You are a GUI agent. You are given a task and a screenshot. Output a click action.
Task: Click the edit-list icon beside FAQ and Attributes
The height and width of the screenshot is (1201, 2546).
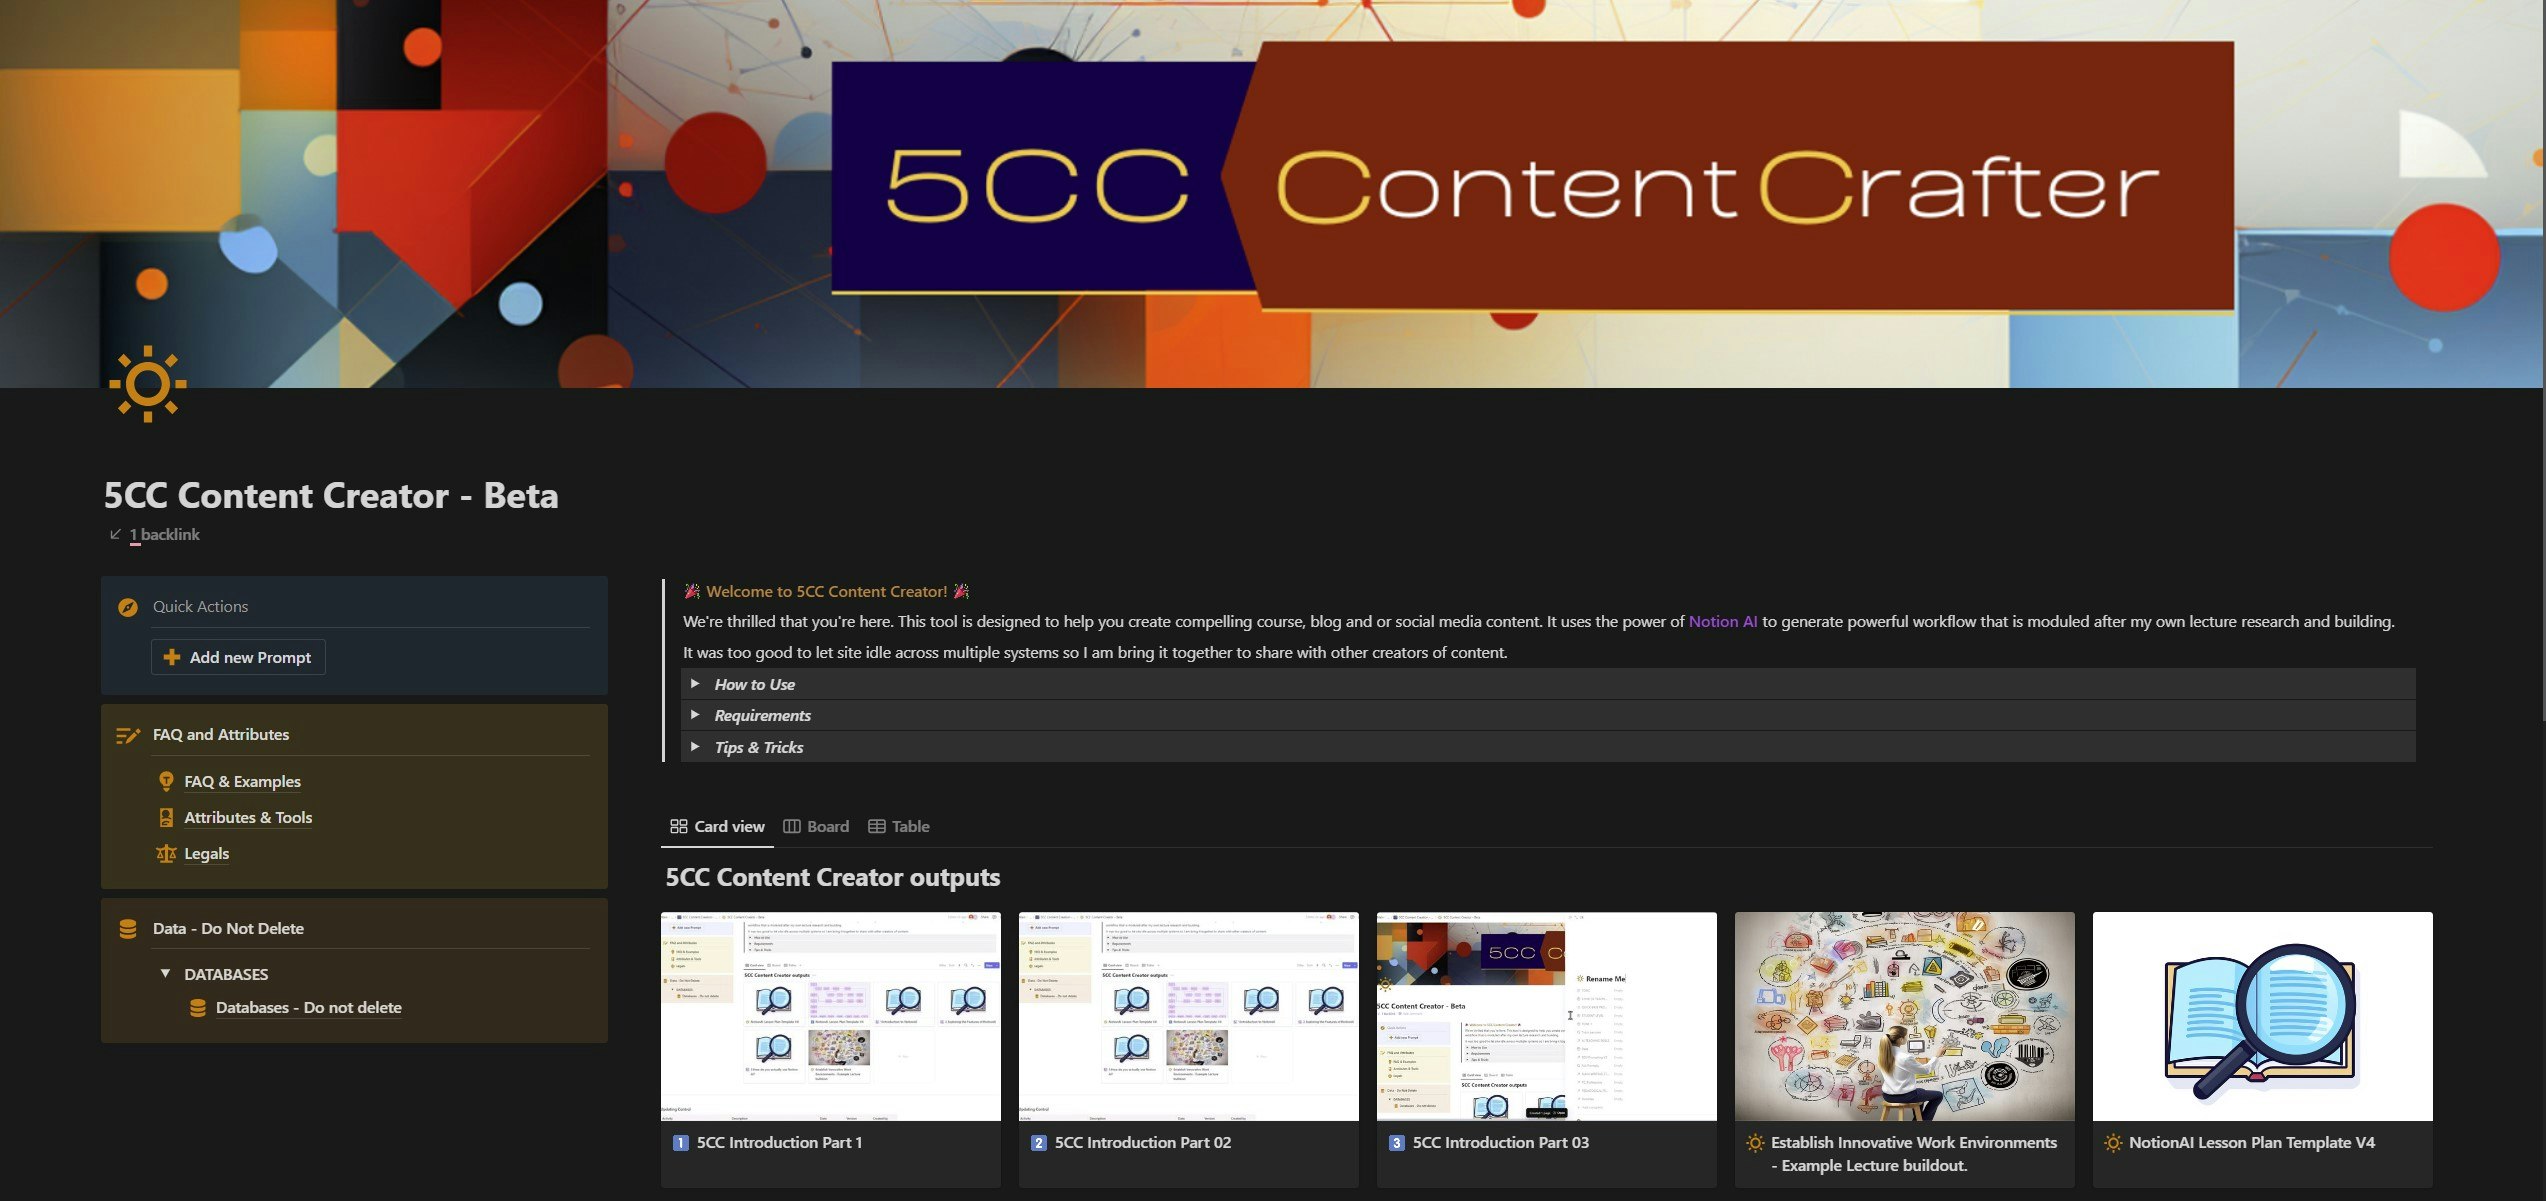coord(128,735)
